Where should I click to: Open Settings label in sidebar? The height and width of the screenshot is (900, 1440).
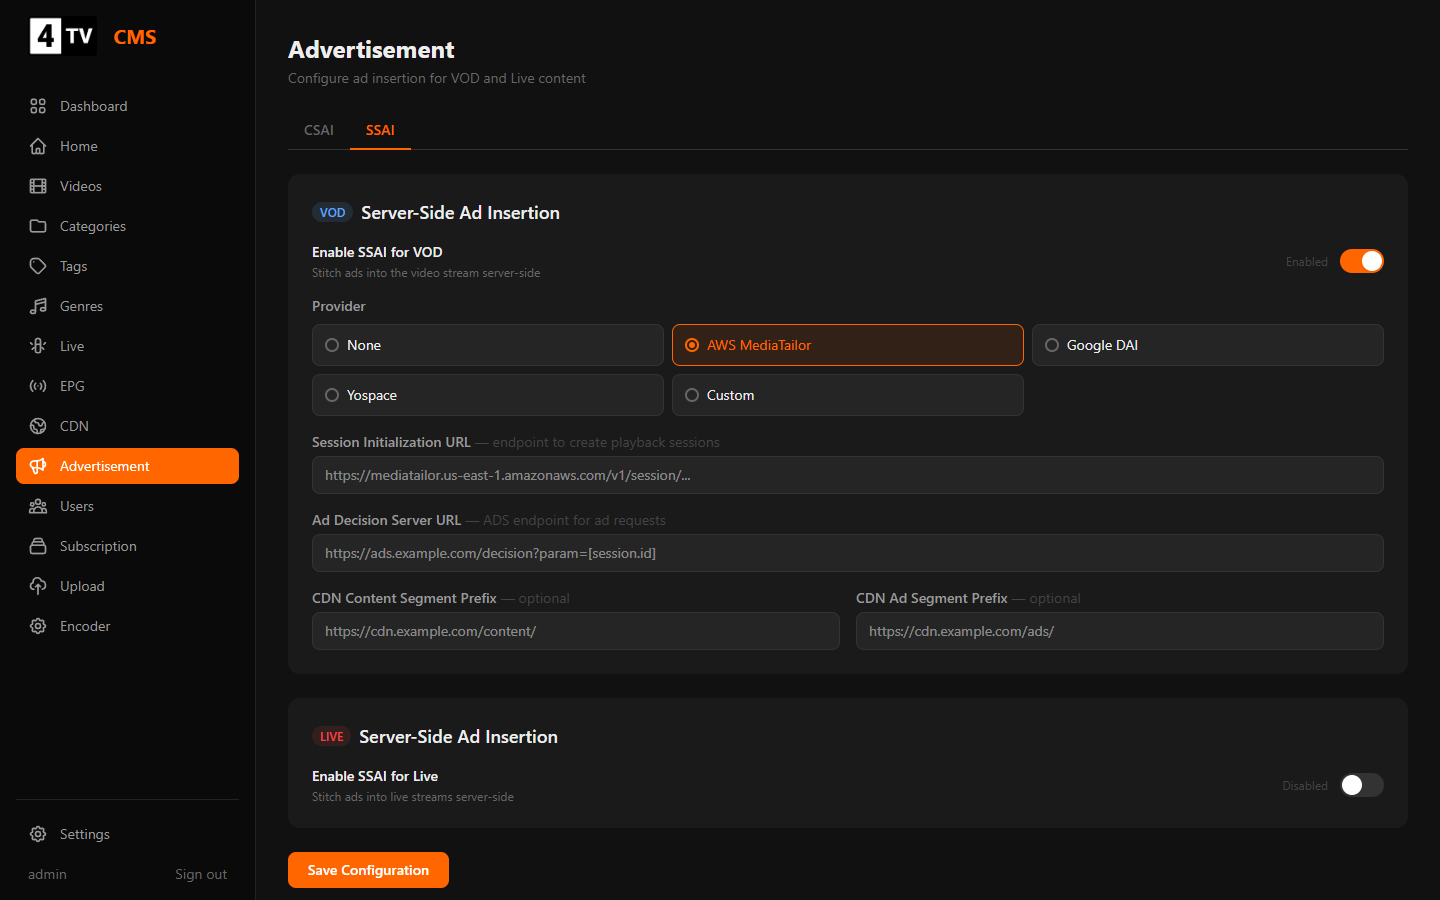pos(85,834)
